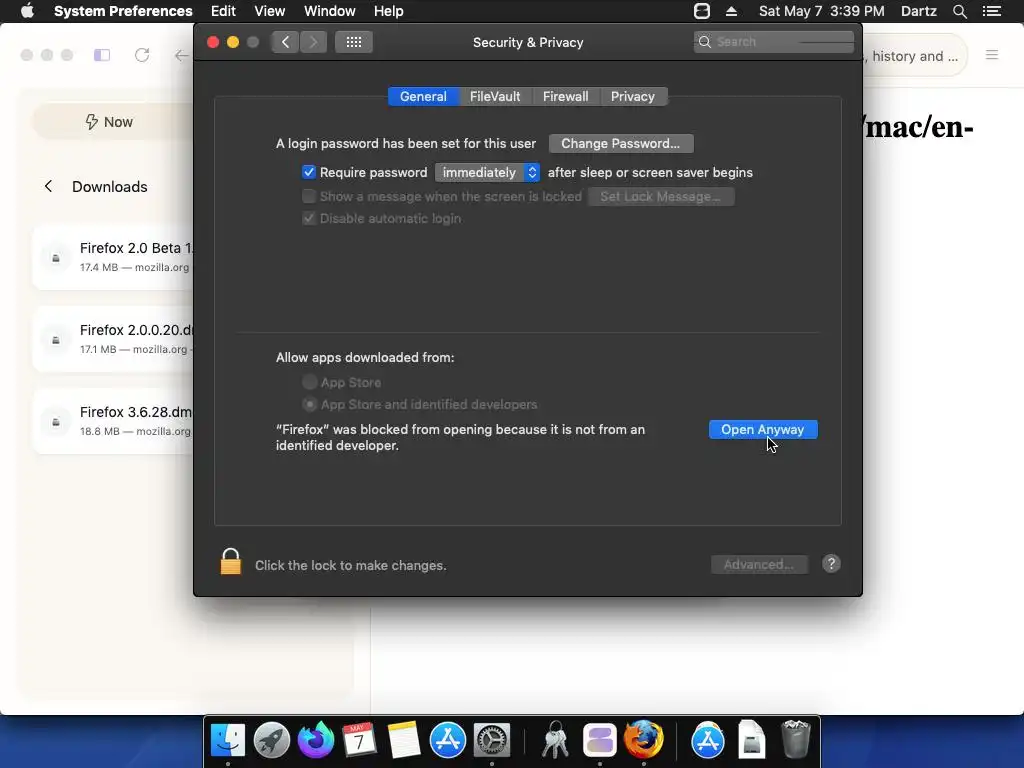The width and height of the screenshot is (1024, 768).
Task: Click Set Lock Message button
Action: pyautogui.click(x=661, y=197)
